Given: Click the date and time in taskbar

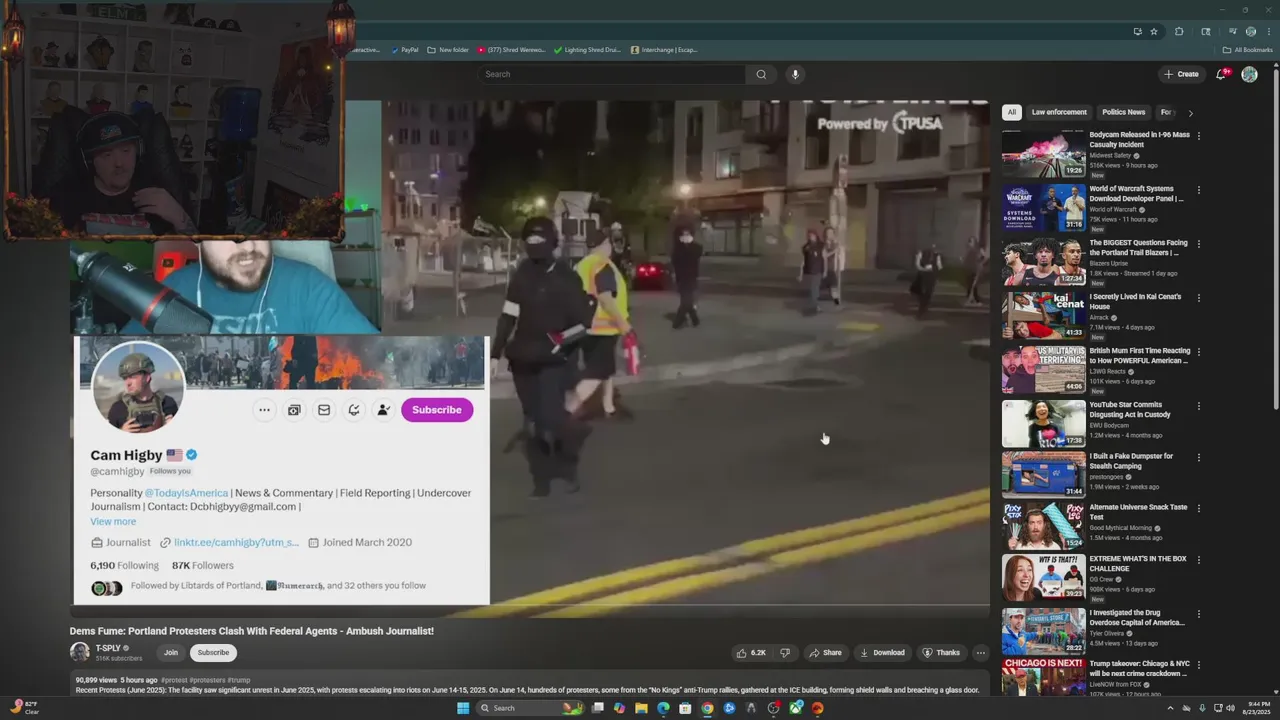Looking at the screenshot, I should coord(1255,708).
